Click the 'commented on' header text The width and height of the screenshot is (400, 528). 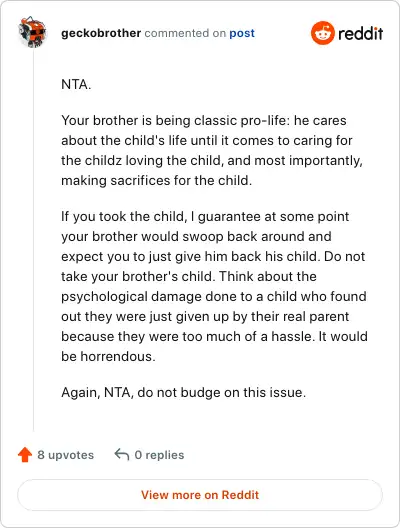[185, 33]
